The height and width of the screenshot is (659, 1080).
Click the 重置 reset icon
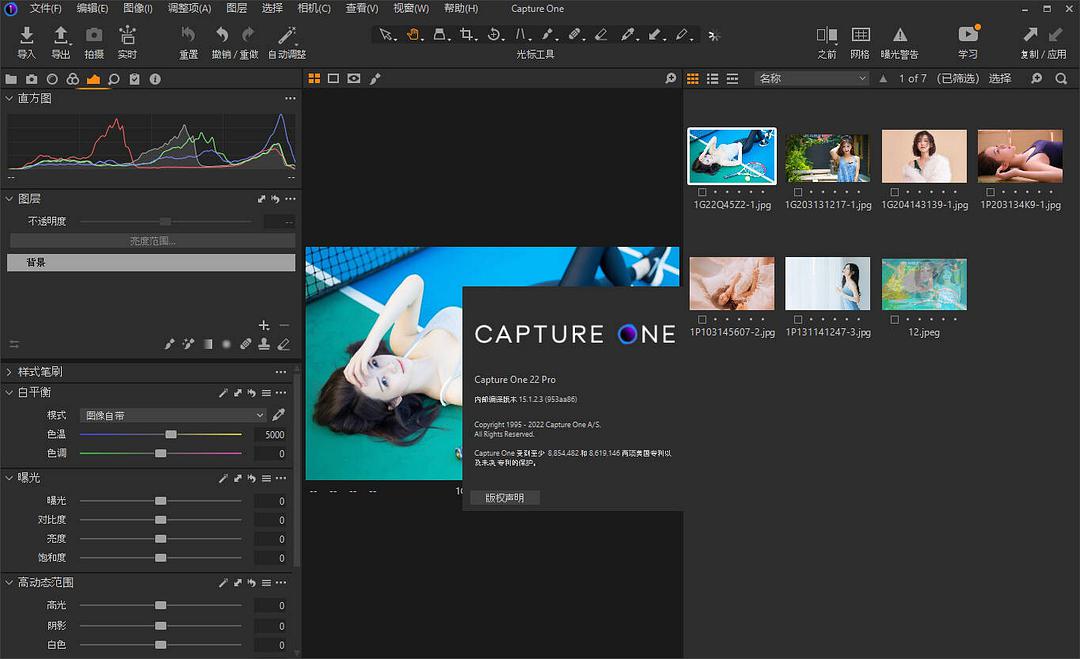(188, 34)
